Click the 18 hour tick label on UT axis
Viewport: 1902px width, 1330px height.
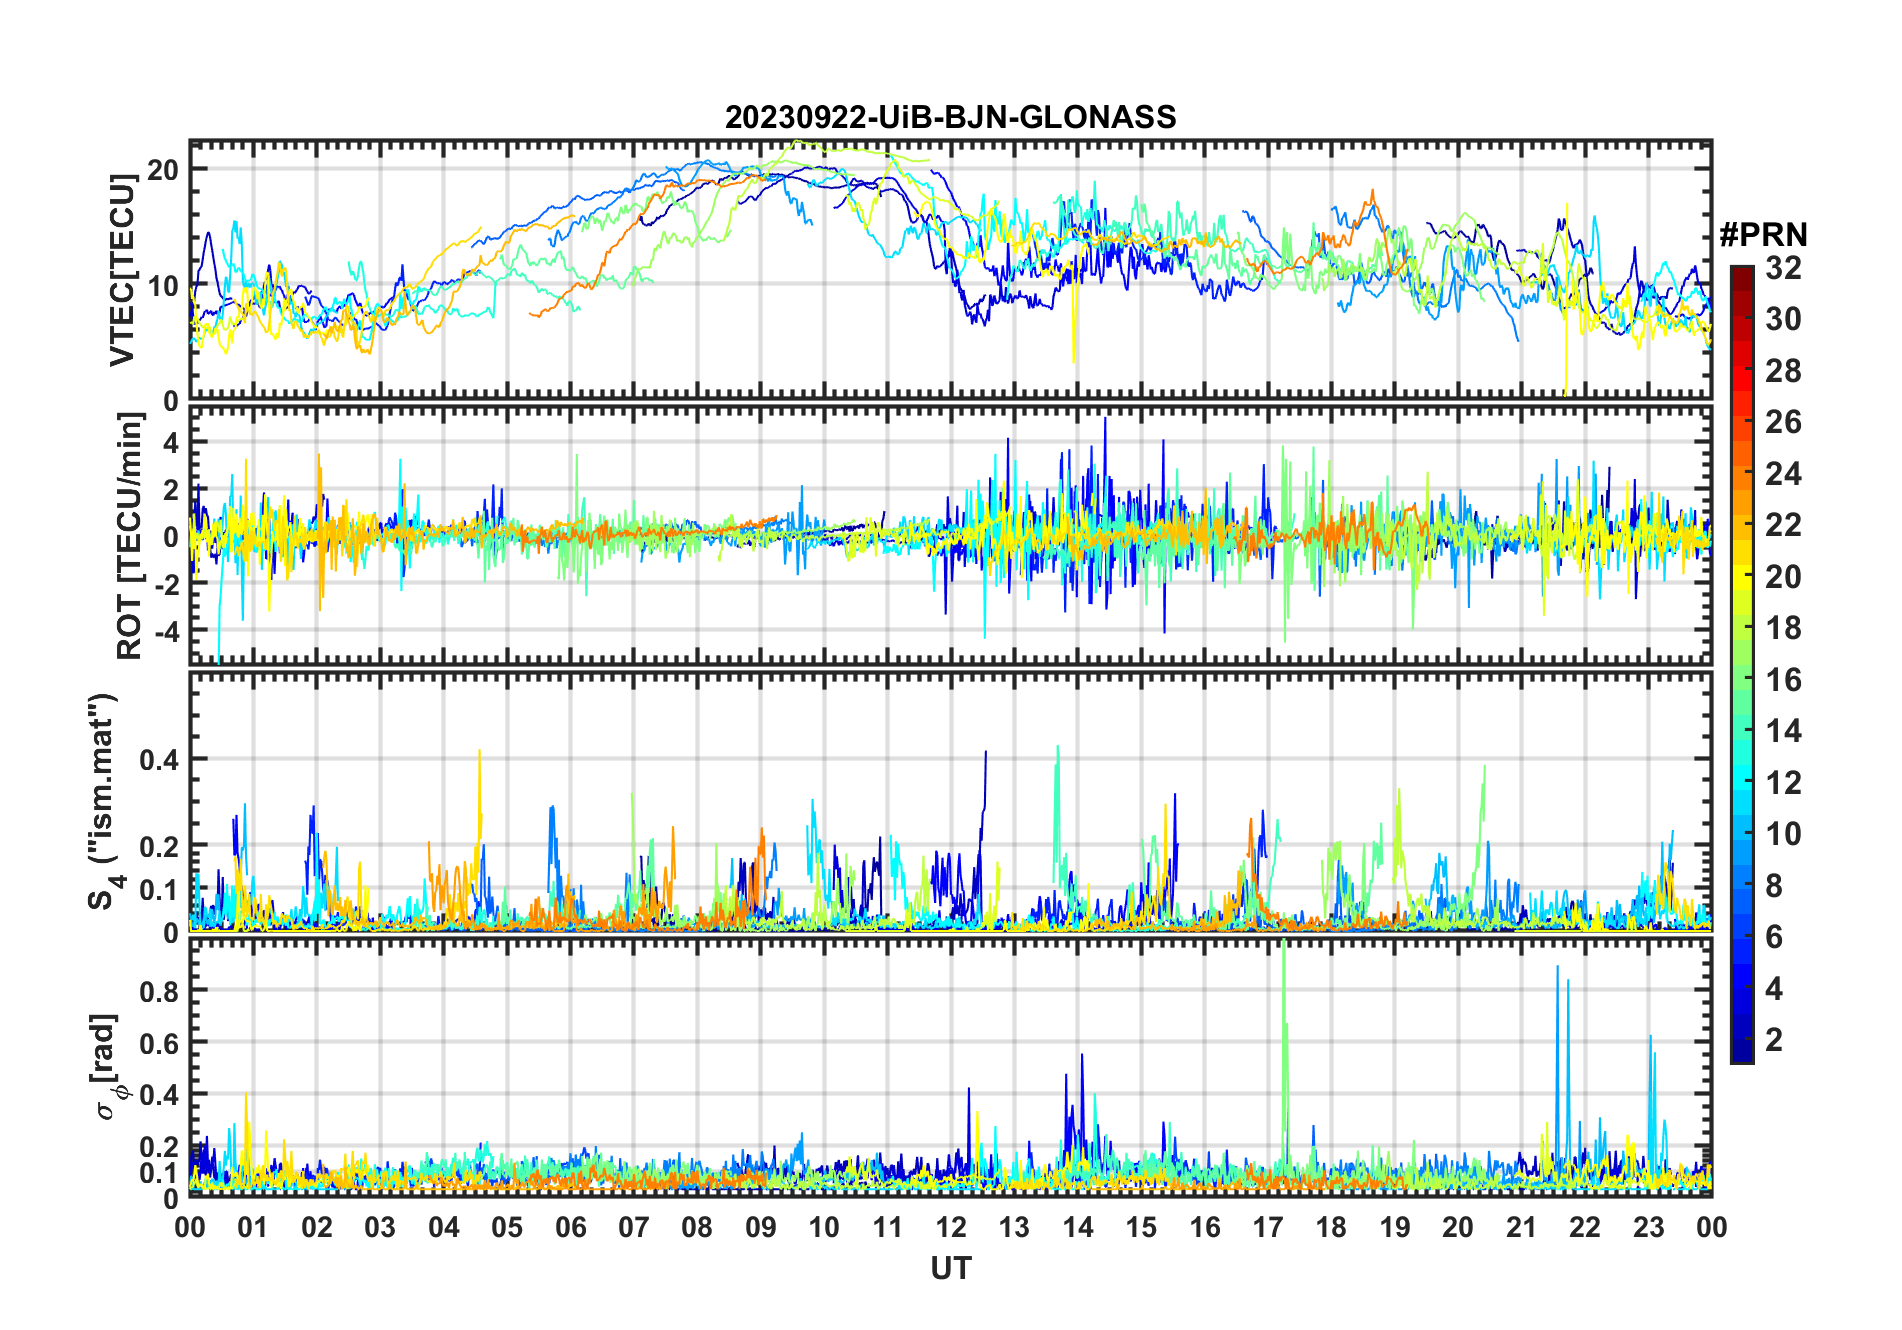coord(1331,1227)
